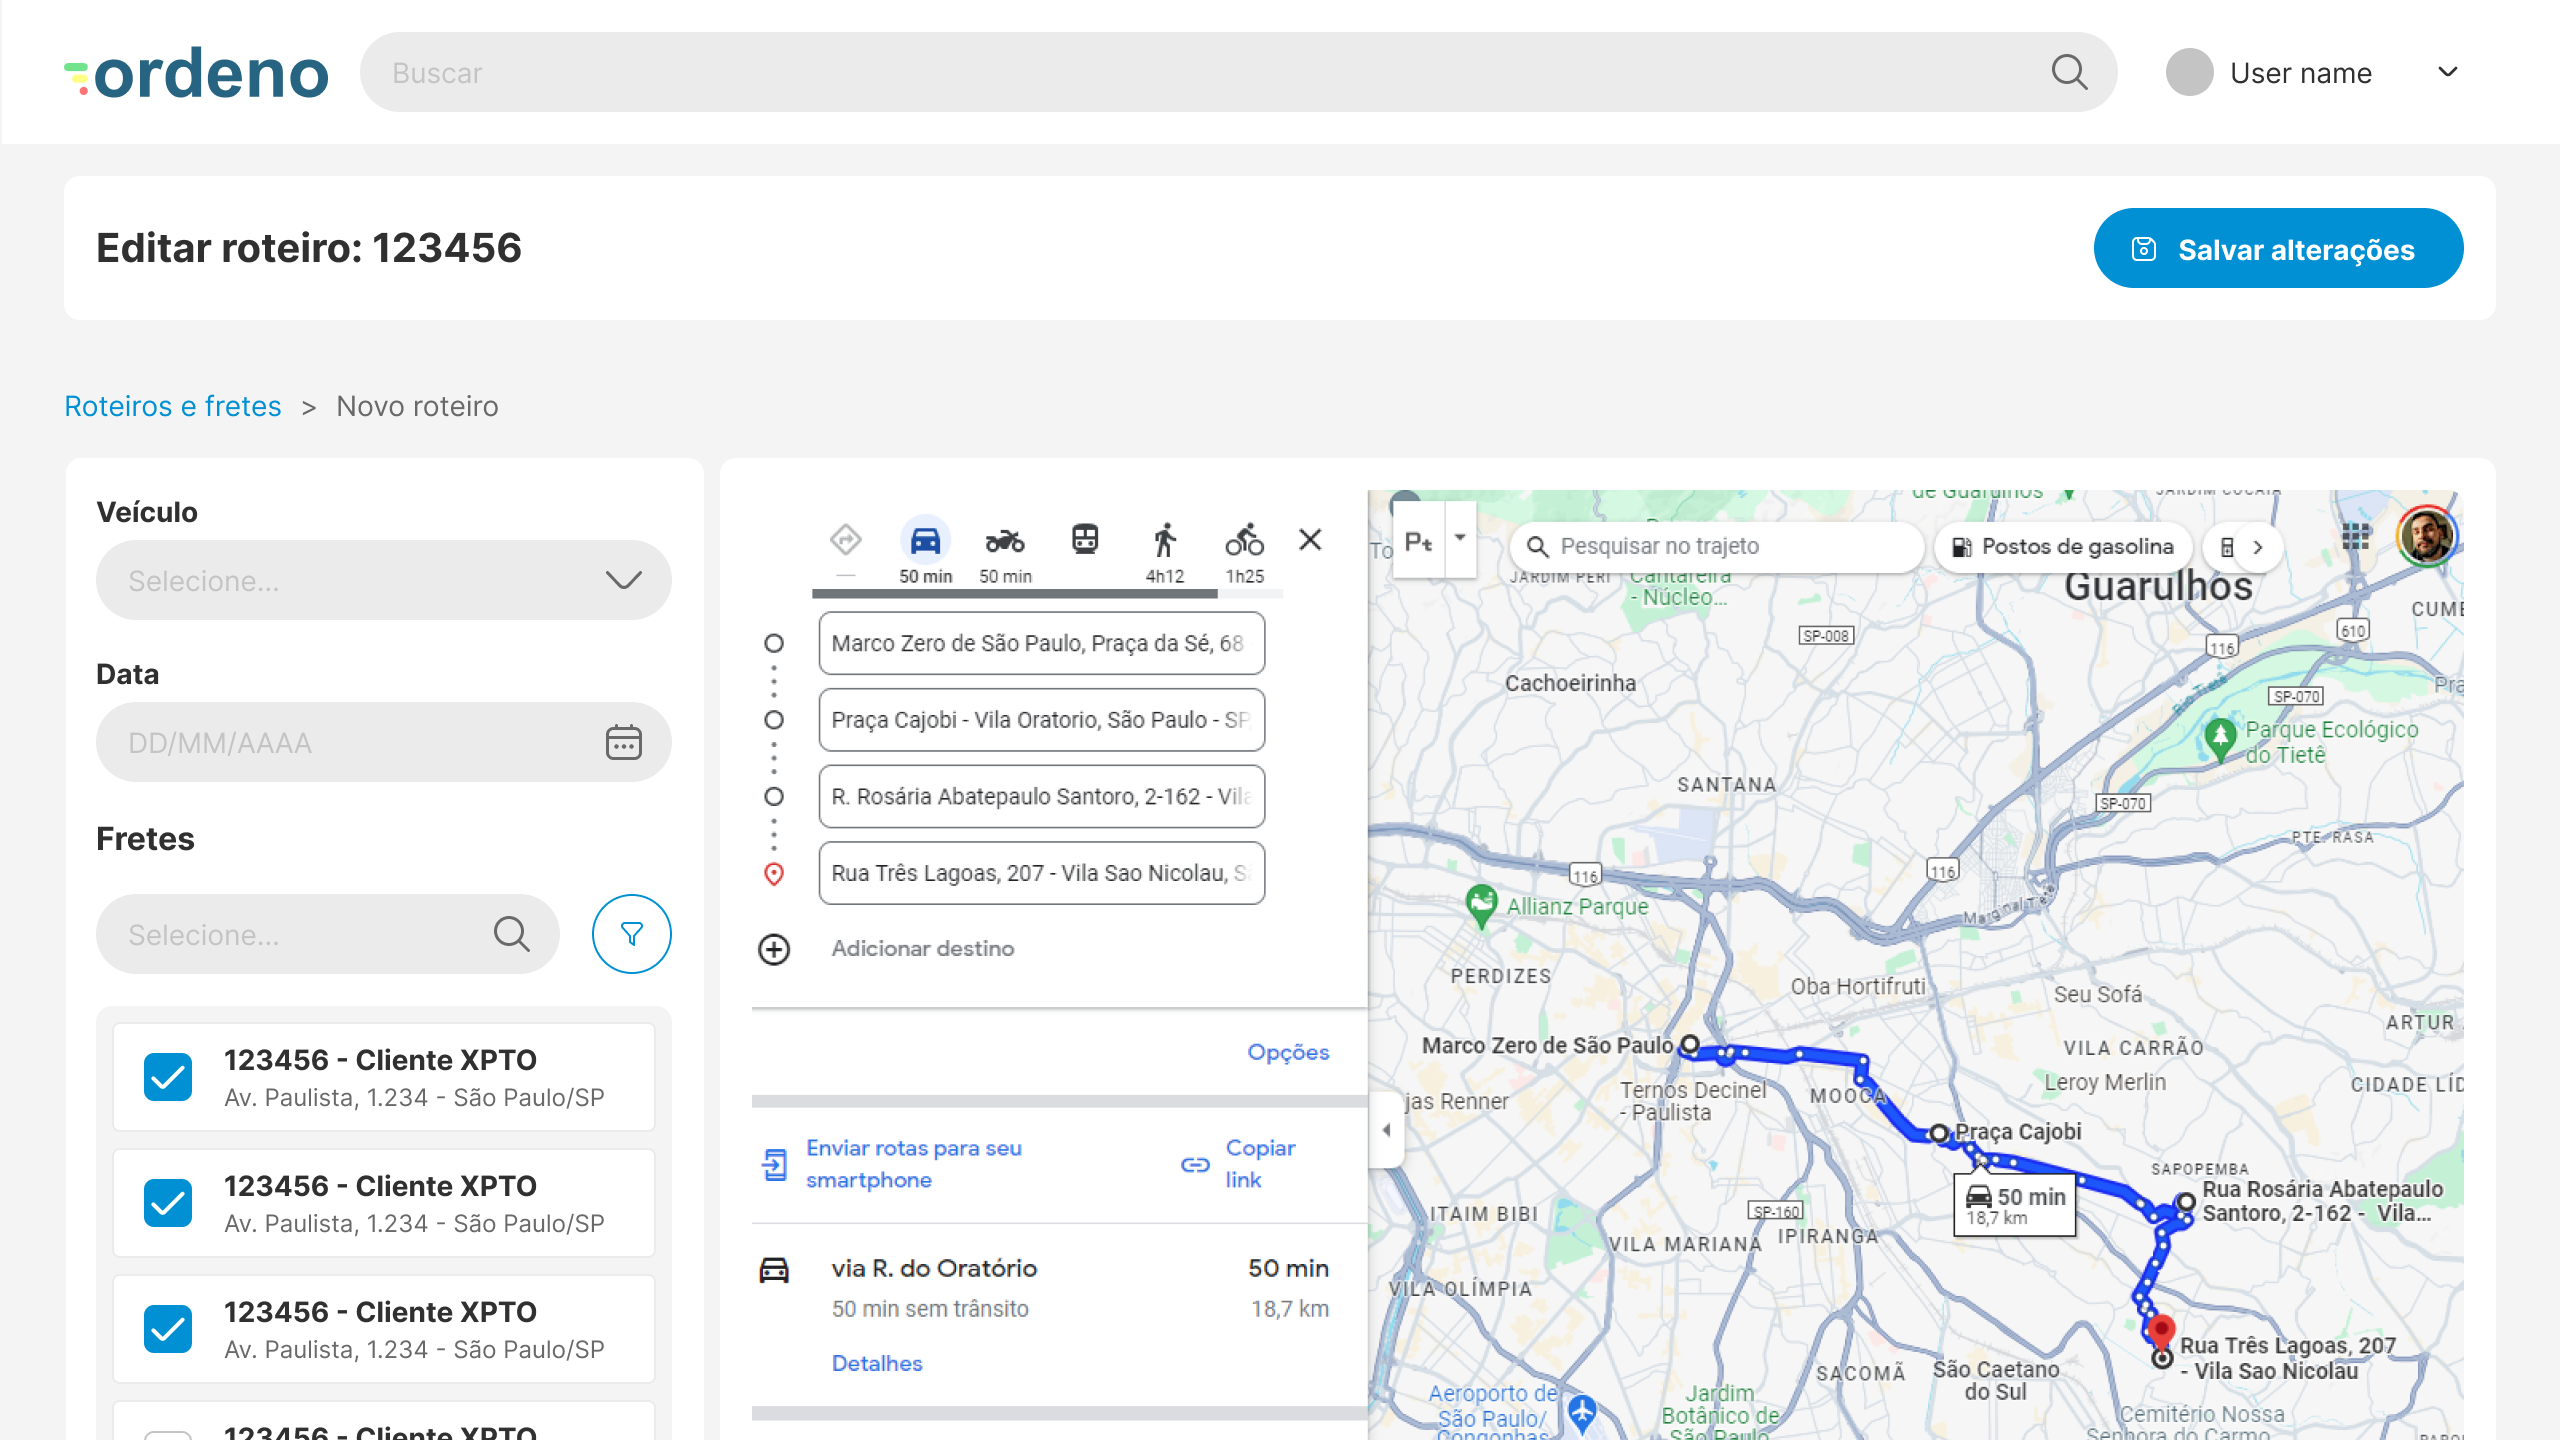Collapse the directions side panel arrow
The height and width of the screenshot is (1440, 2560).
[1386, 1130]
